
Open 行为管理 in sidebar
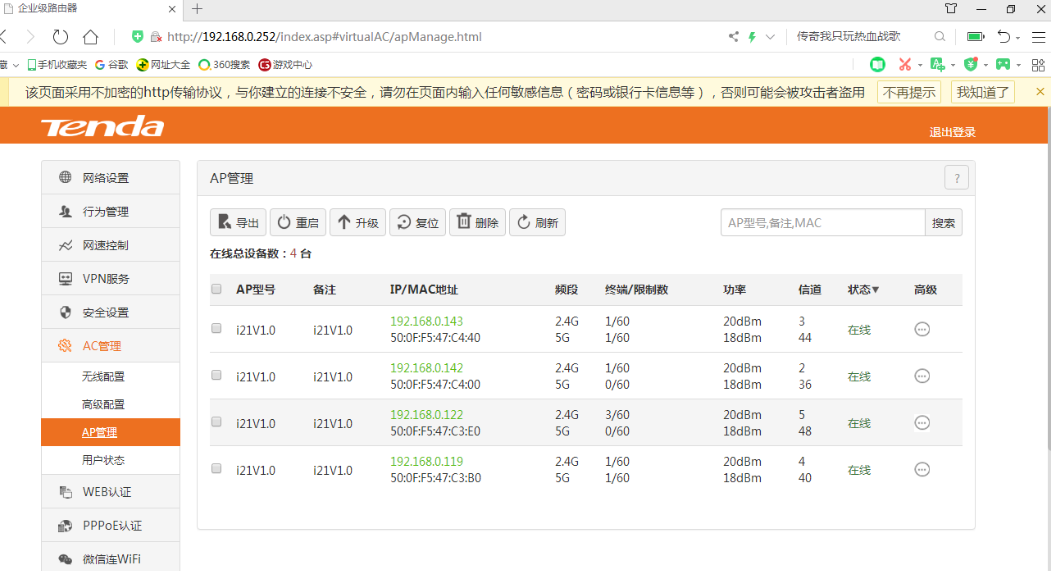pyautogui.click(x=111, y=211)
